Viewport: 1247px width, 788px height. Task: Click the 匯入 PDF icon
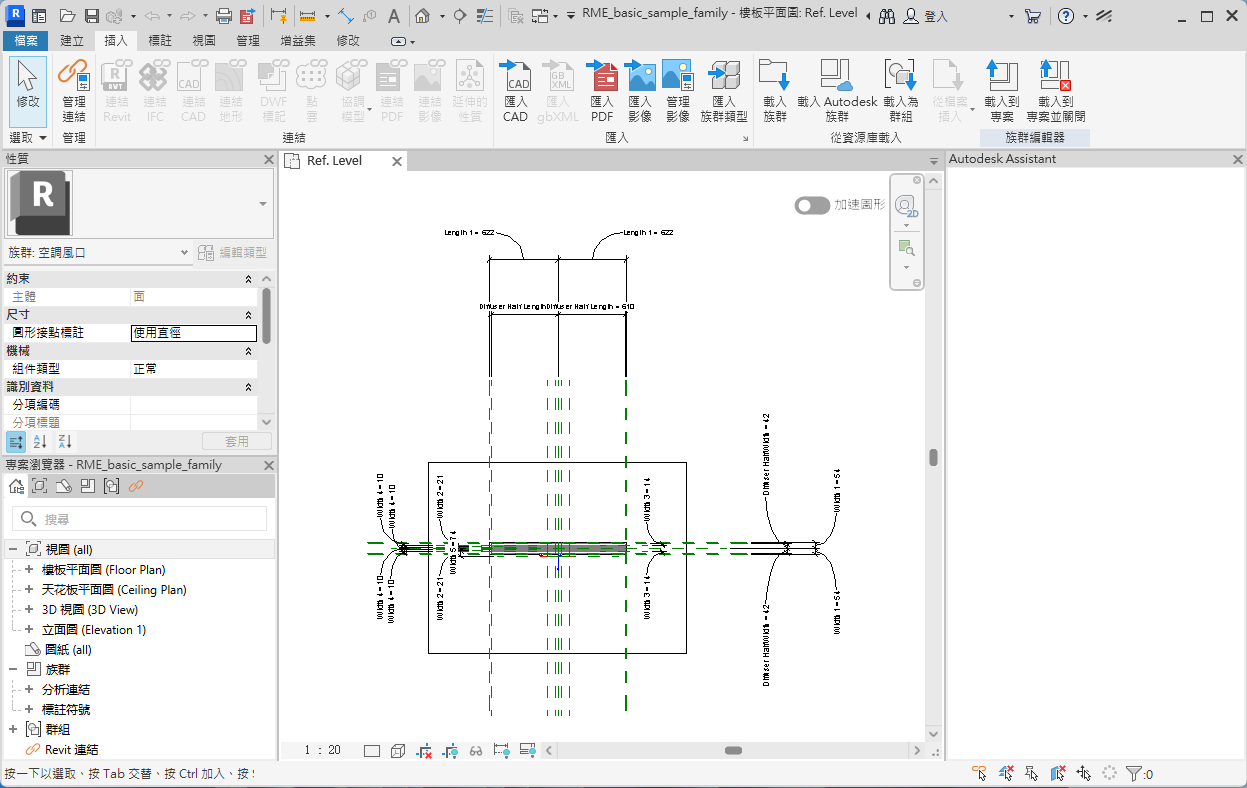point(602,89)
